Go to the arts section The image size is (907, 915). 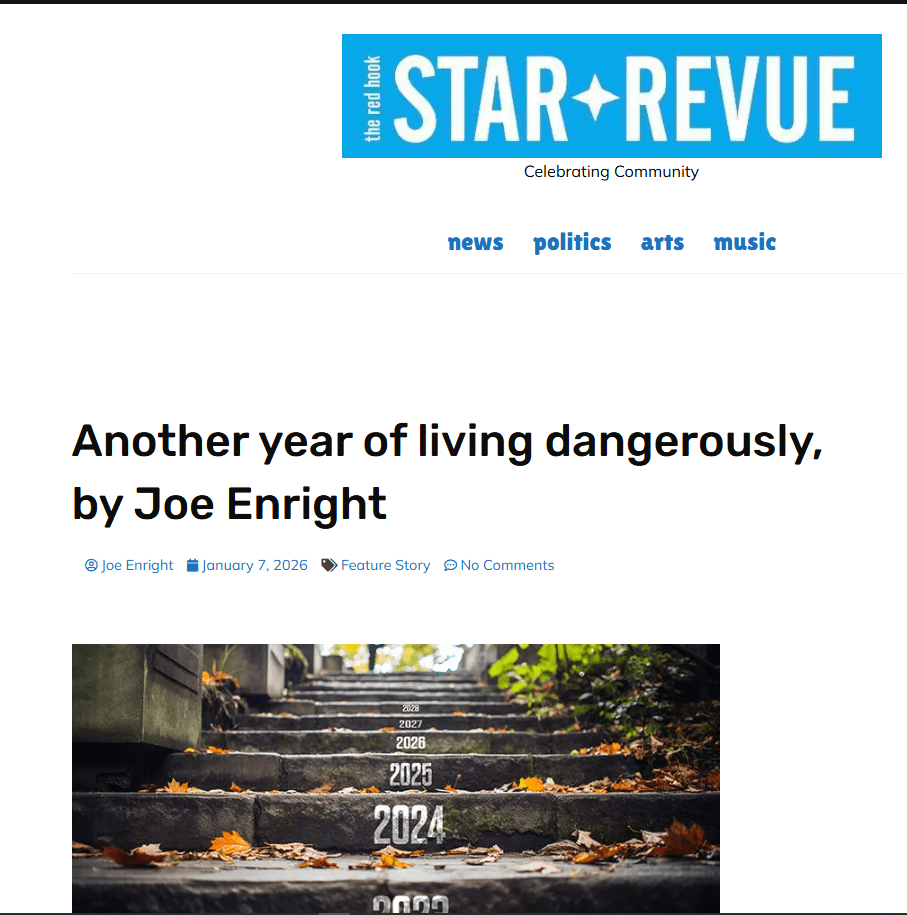pos(662,242)
